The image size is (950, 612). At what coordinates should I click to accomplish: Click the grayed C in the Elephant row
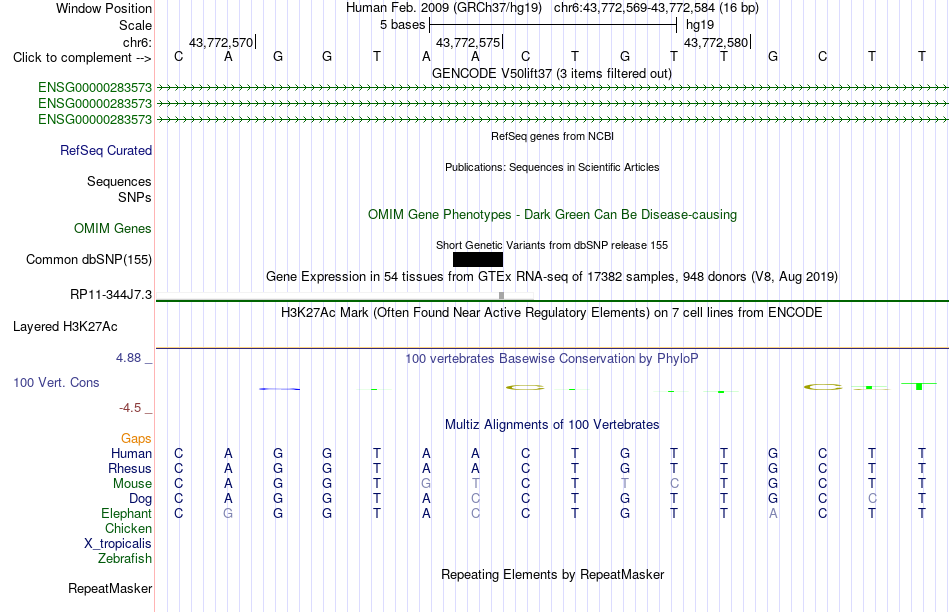click(476, 513)
